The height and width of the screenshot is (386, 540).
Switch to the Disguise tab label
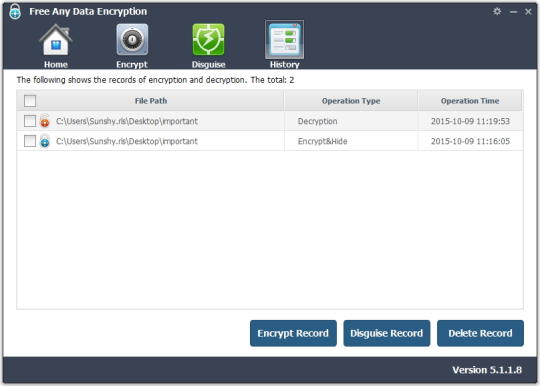pyautogui.click(x=208, y=64)
